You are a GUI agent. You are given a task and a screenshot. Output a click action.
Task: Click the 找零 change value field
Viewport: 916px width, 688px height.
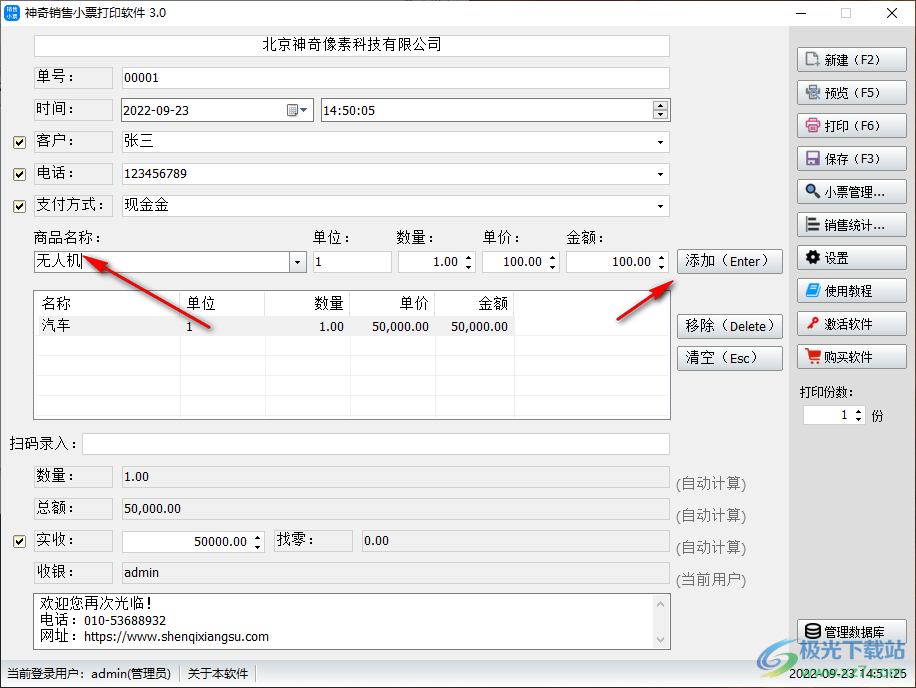click(x=515, y=541)
